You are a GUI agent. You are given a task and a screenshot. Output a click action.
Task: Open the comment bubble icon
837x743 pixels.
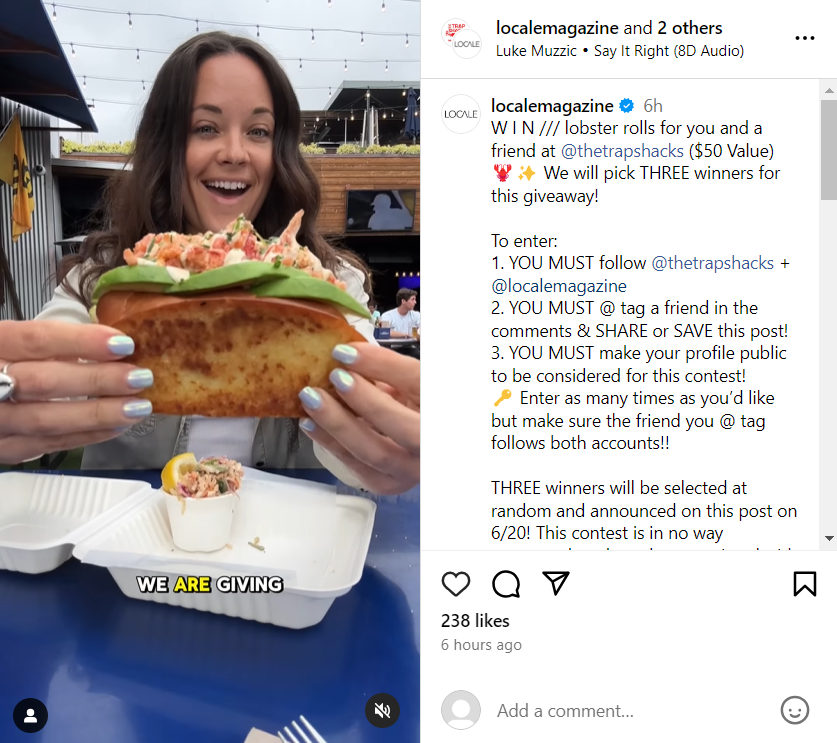(506, 583)
